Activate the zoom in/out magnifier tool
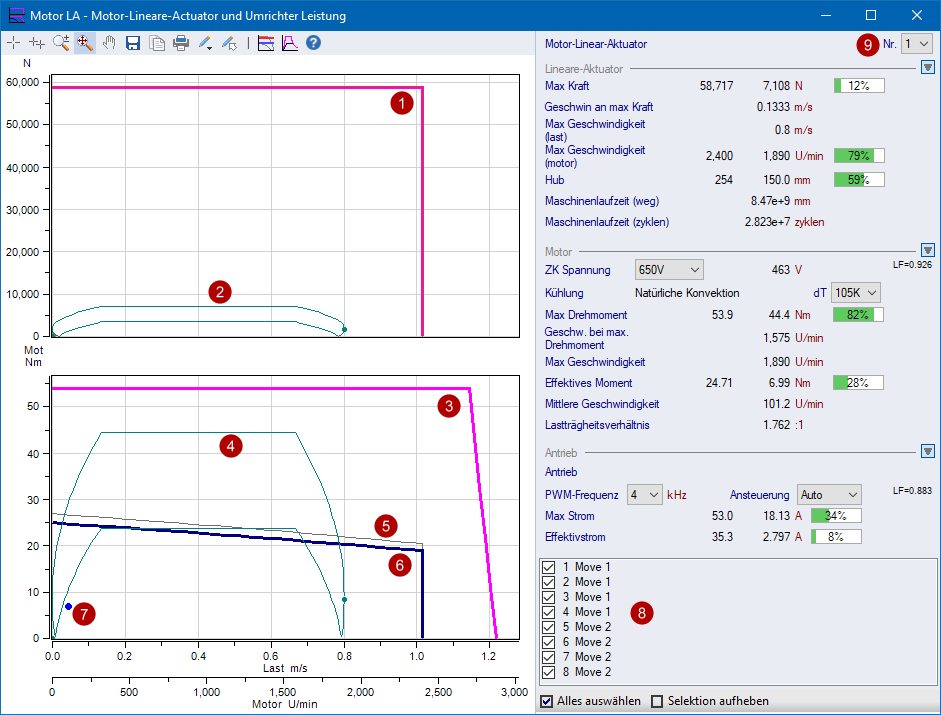This screenshot has width=941, height=715. click(x=61, y=43)
